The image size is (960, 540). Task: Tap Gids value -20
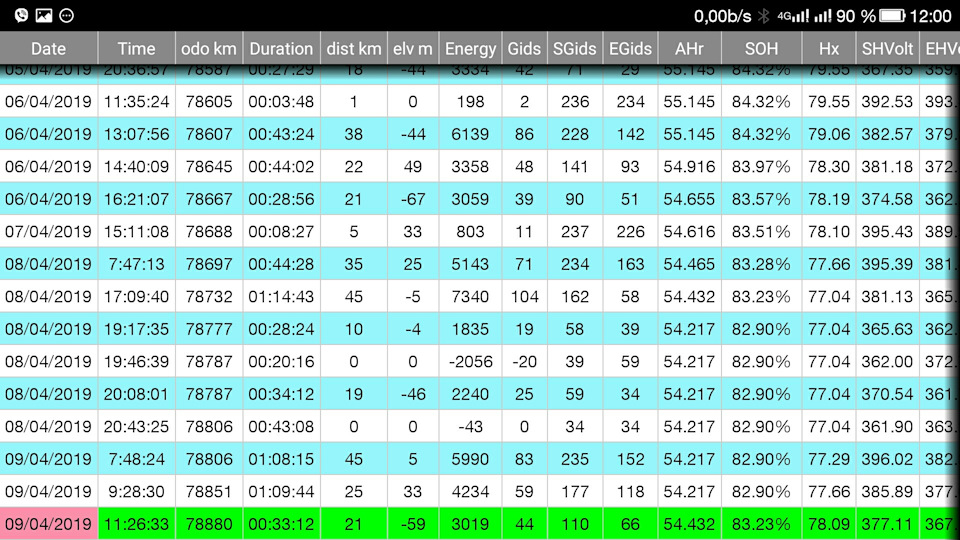[x=524, y=361]
